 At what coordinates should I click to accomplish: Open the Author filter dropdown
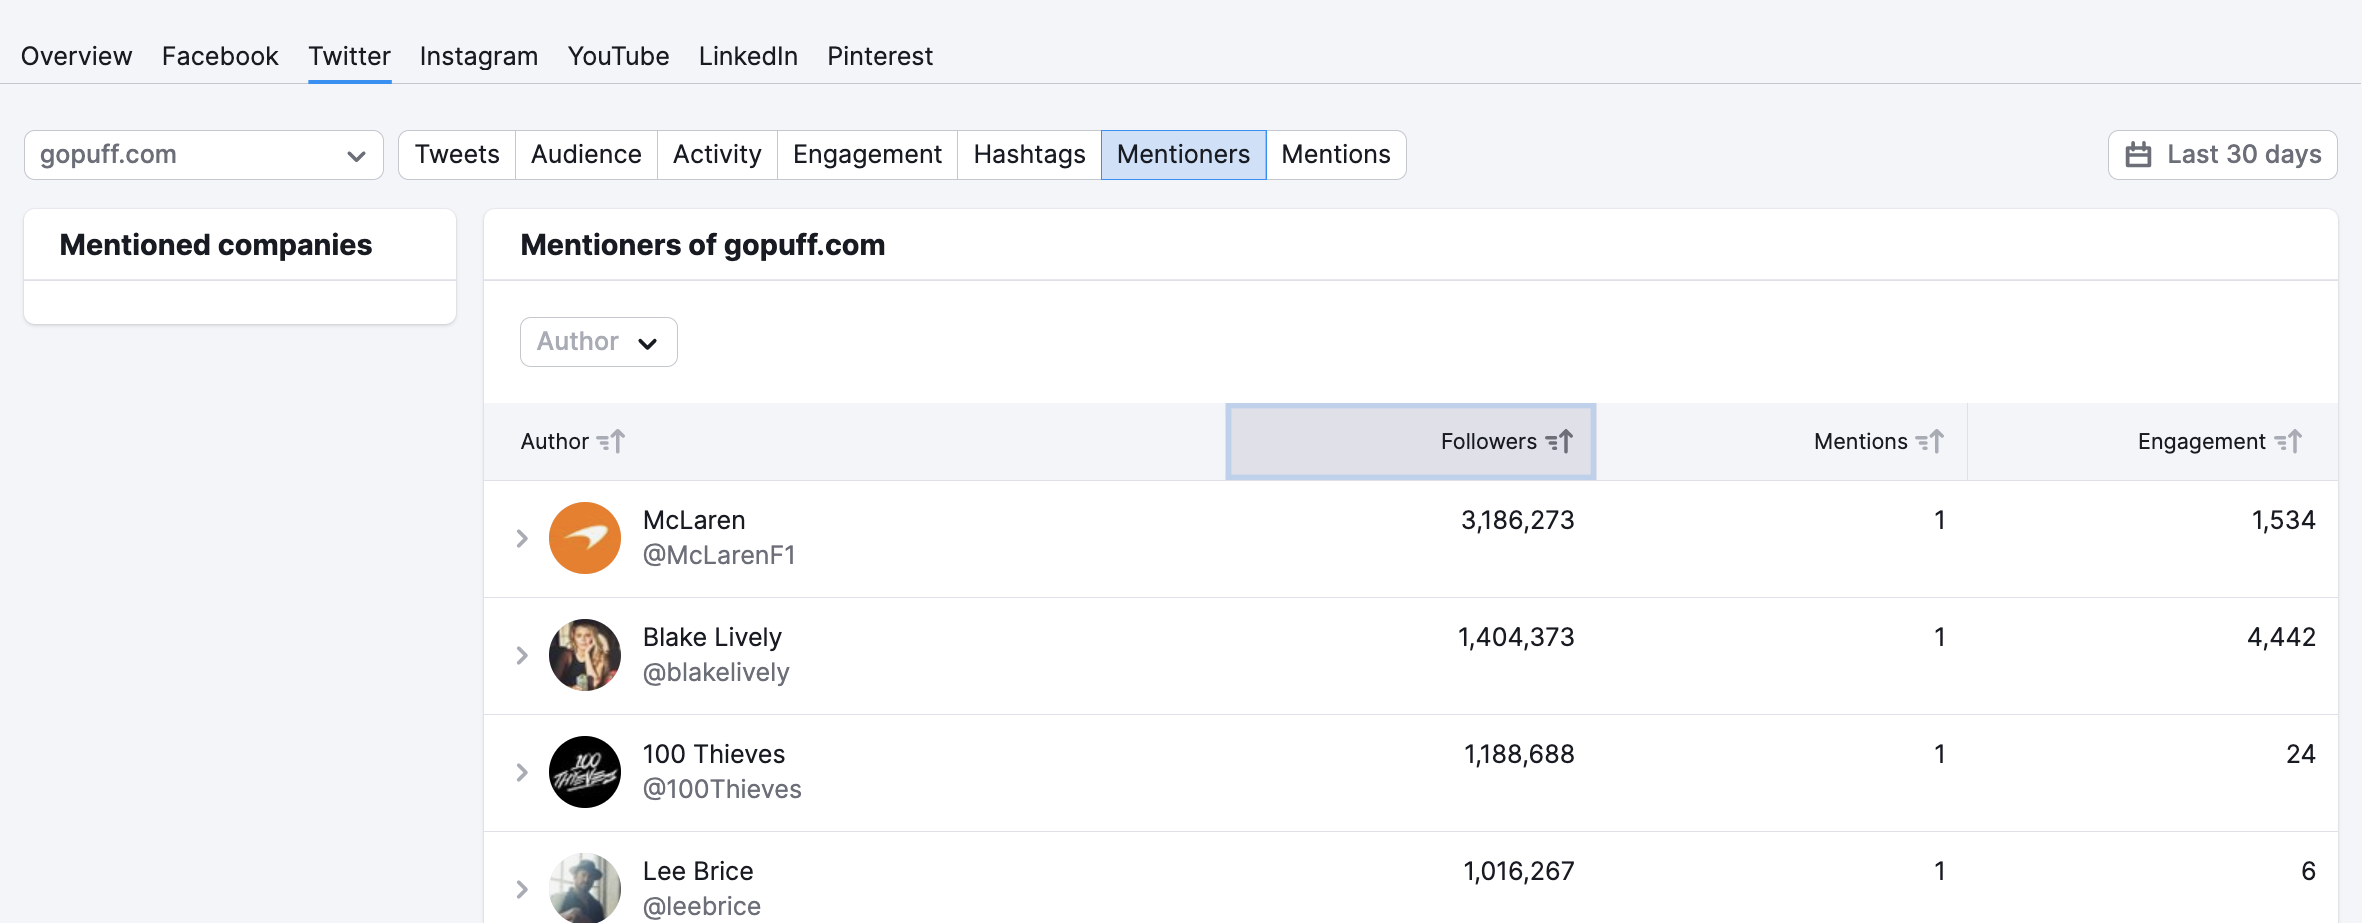coord(598,342)
